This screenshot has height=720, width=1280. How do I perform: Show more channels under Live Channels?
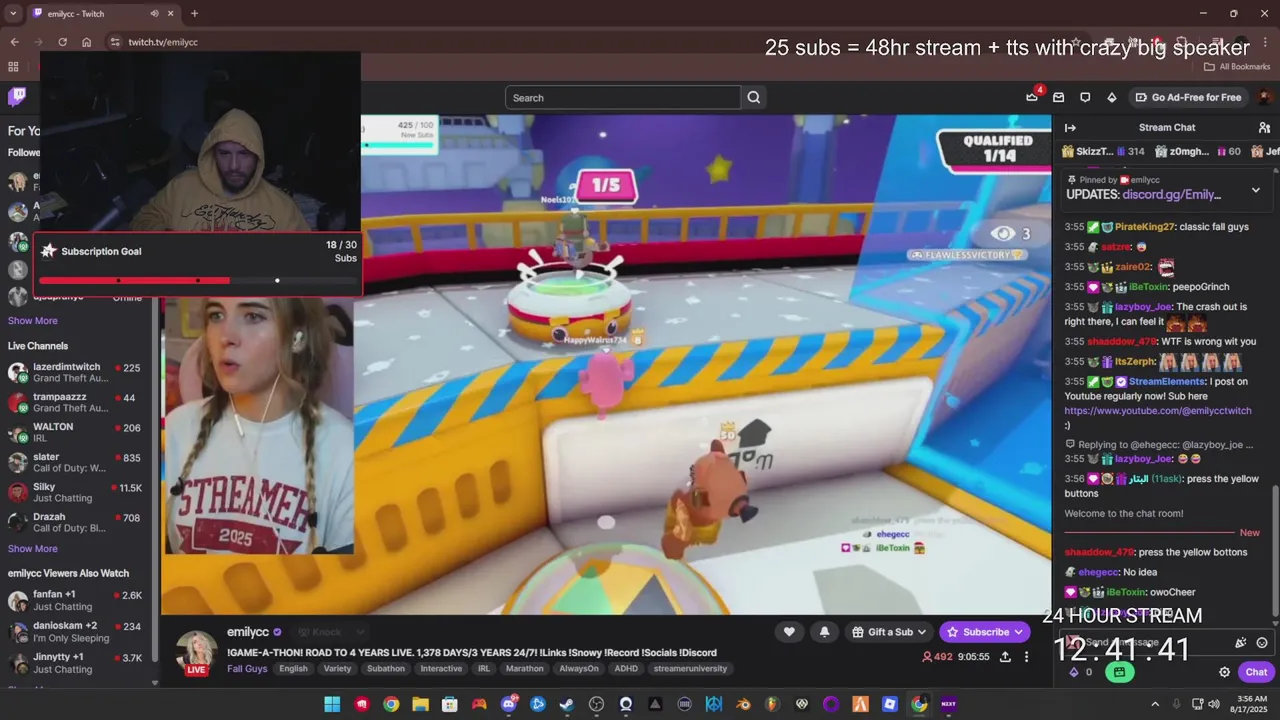(x=32, y=549)
